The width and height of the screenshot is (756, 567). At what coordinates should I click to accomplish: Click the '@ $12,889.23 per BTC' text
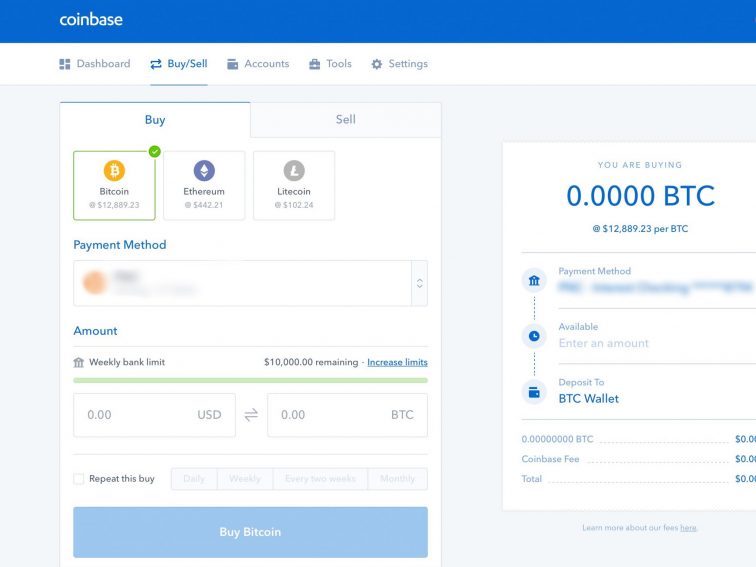pyautogui.click(x=640, y=229)
